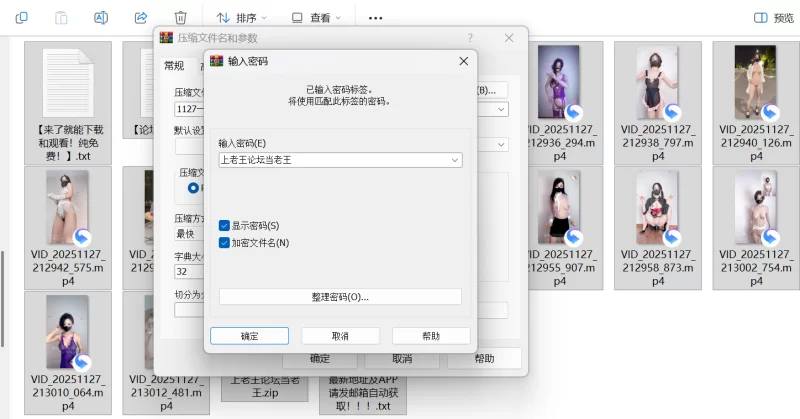Screen dimensions: 800x419
Task: Close the 输入密码 dialog
Action: (464, 61)
